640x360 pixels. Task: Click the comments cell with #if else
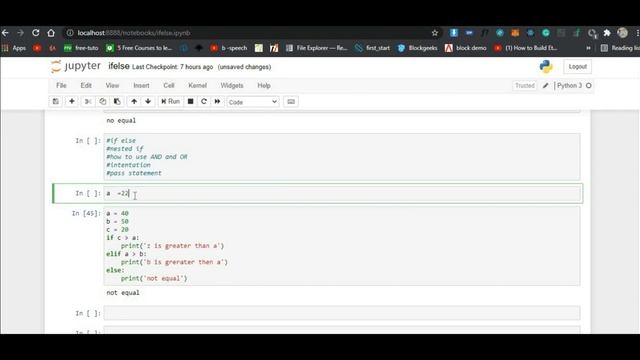342,157
